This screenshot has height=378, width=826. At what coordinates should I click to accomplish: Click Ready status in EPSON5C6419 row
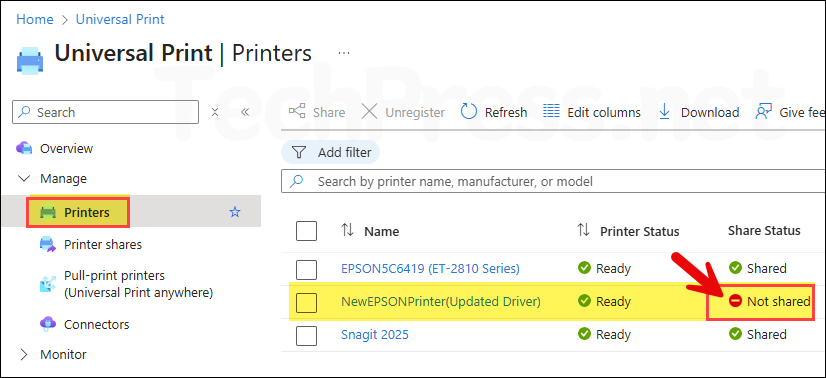[x=604, y=268]
